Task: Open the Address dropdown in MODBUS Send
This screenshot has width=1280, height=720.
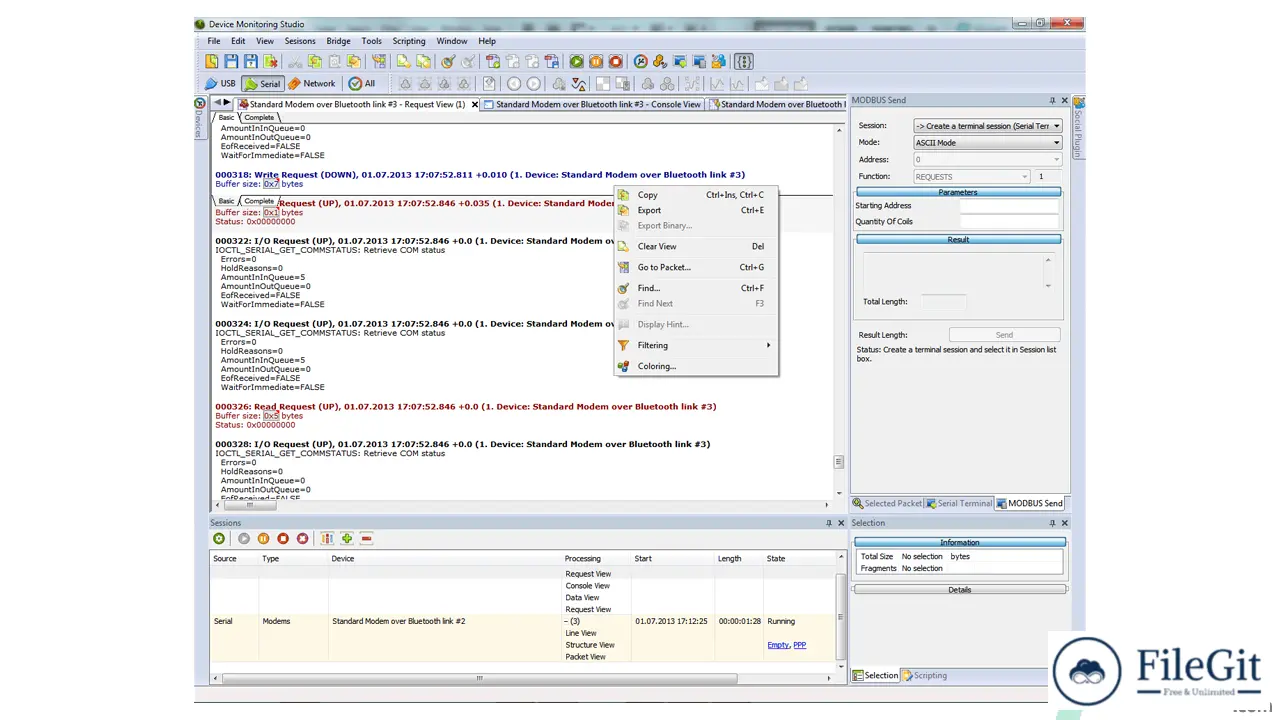Action: point(1056,160)
